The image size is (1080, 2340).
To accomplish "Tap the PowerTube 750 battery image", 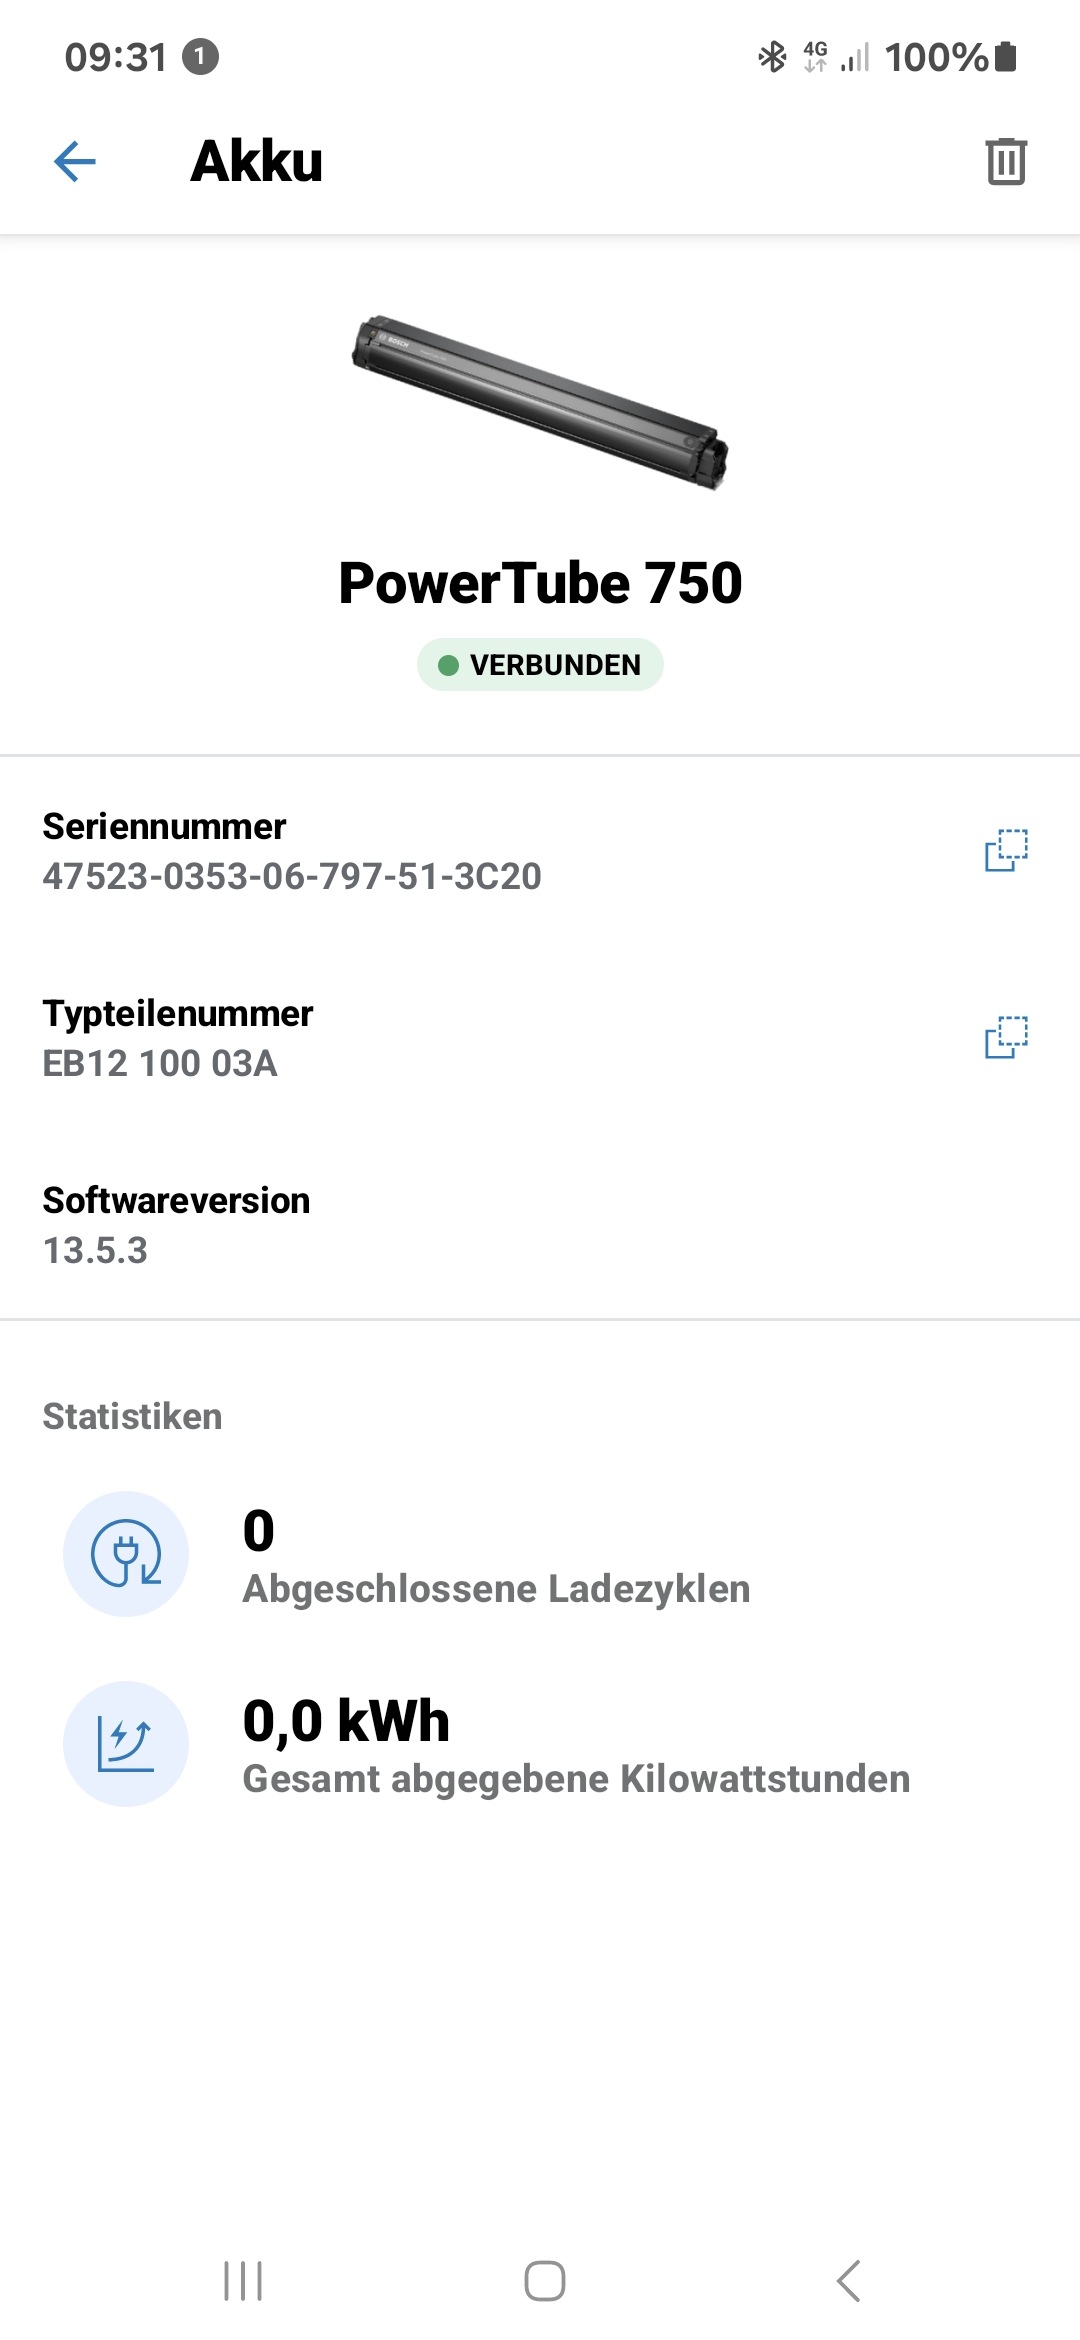I will [540, 402].
